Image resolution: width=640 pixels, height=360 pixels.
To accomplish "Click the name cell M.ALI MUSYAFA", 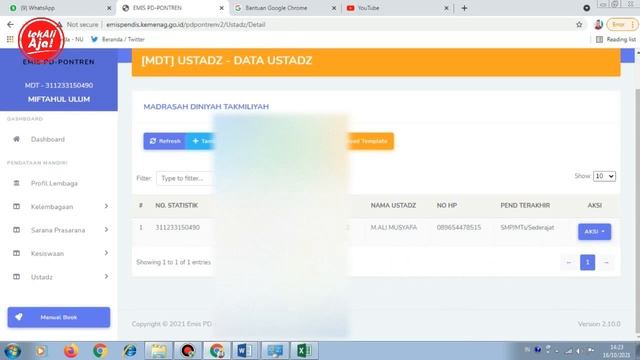I will (x=393, y=227).
